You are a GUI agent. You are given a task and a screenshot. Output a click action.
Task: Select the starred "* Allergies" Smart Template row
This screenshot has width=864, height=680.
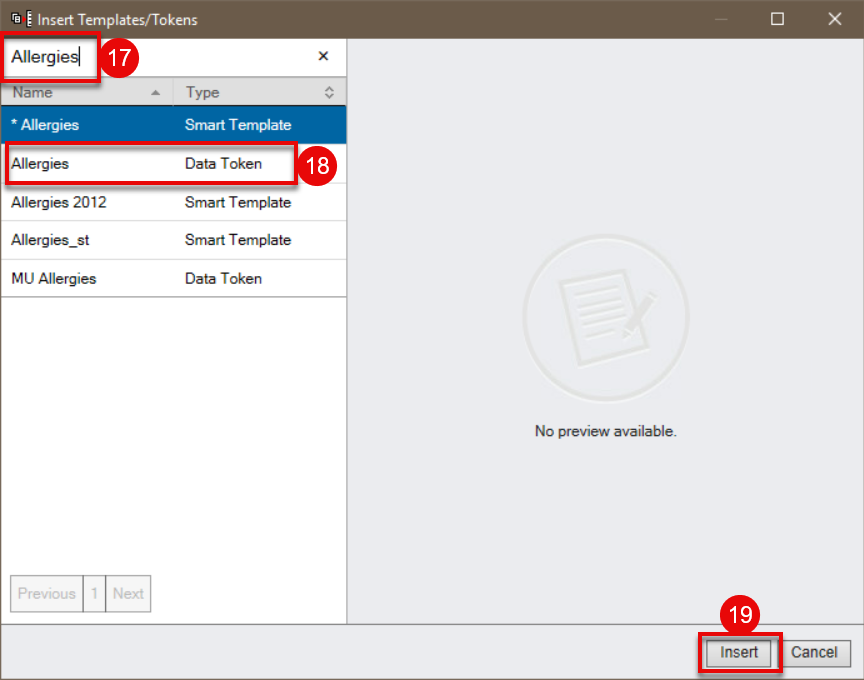click(x=173, y=125)
